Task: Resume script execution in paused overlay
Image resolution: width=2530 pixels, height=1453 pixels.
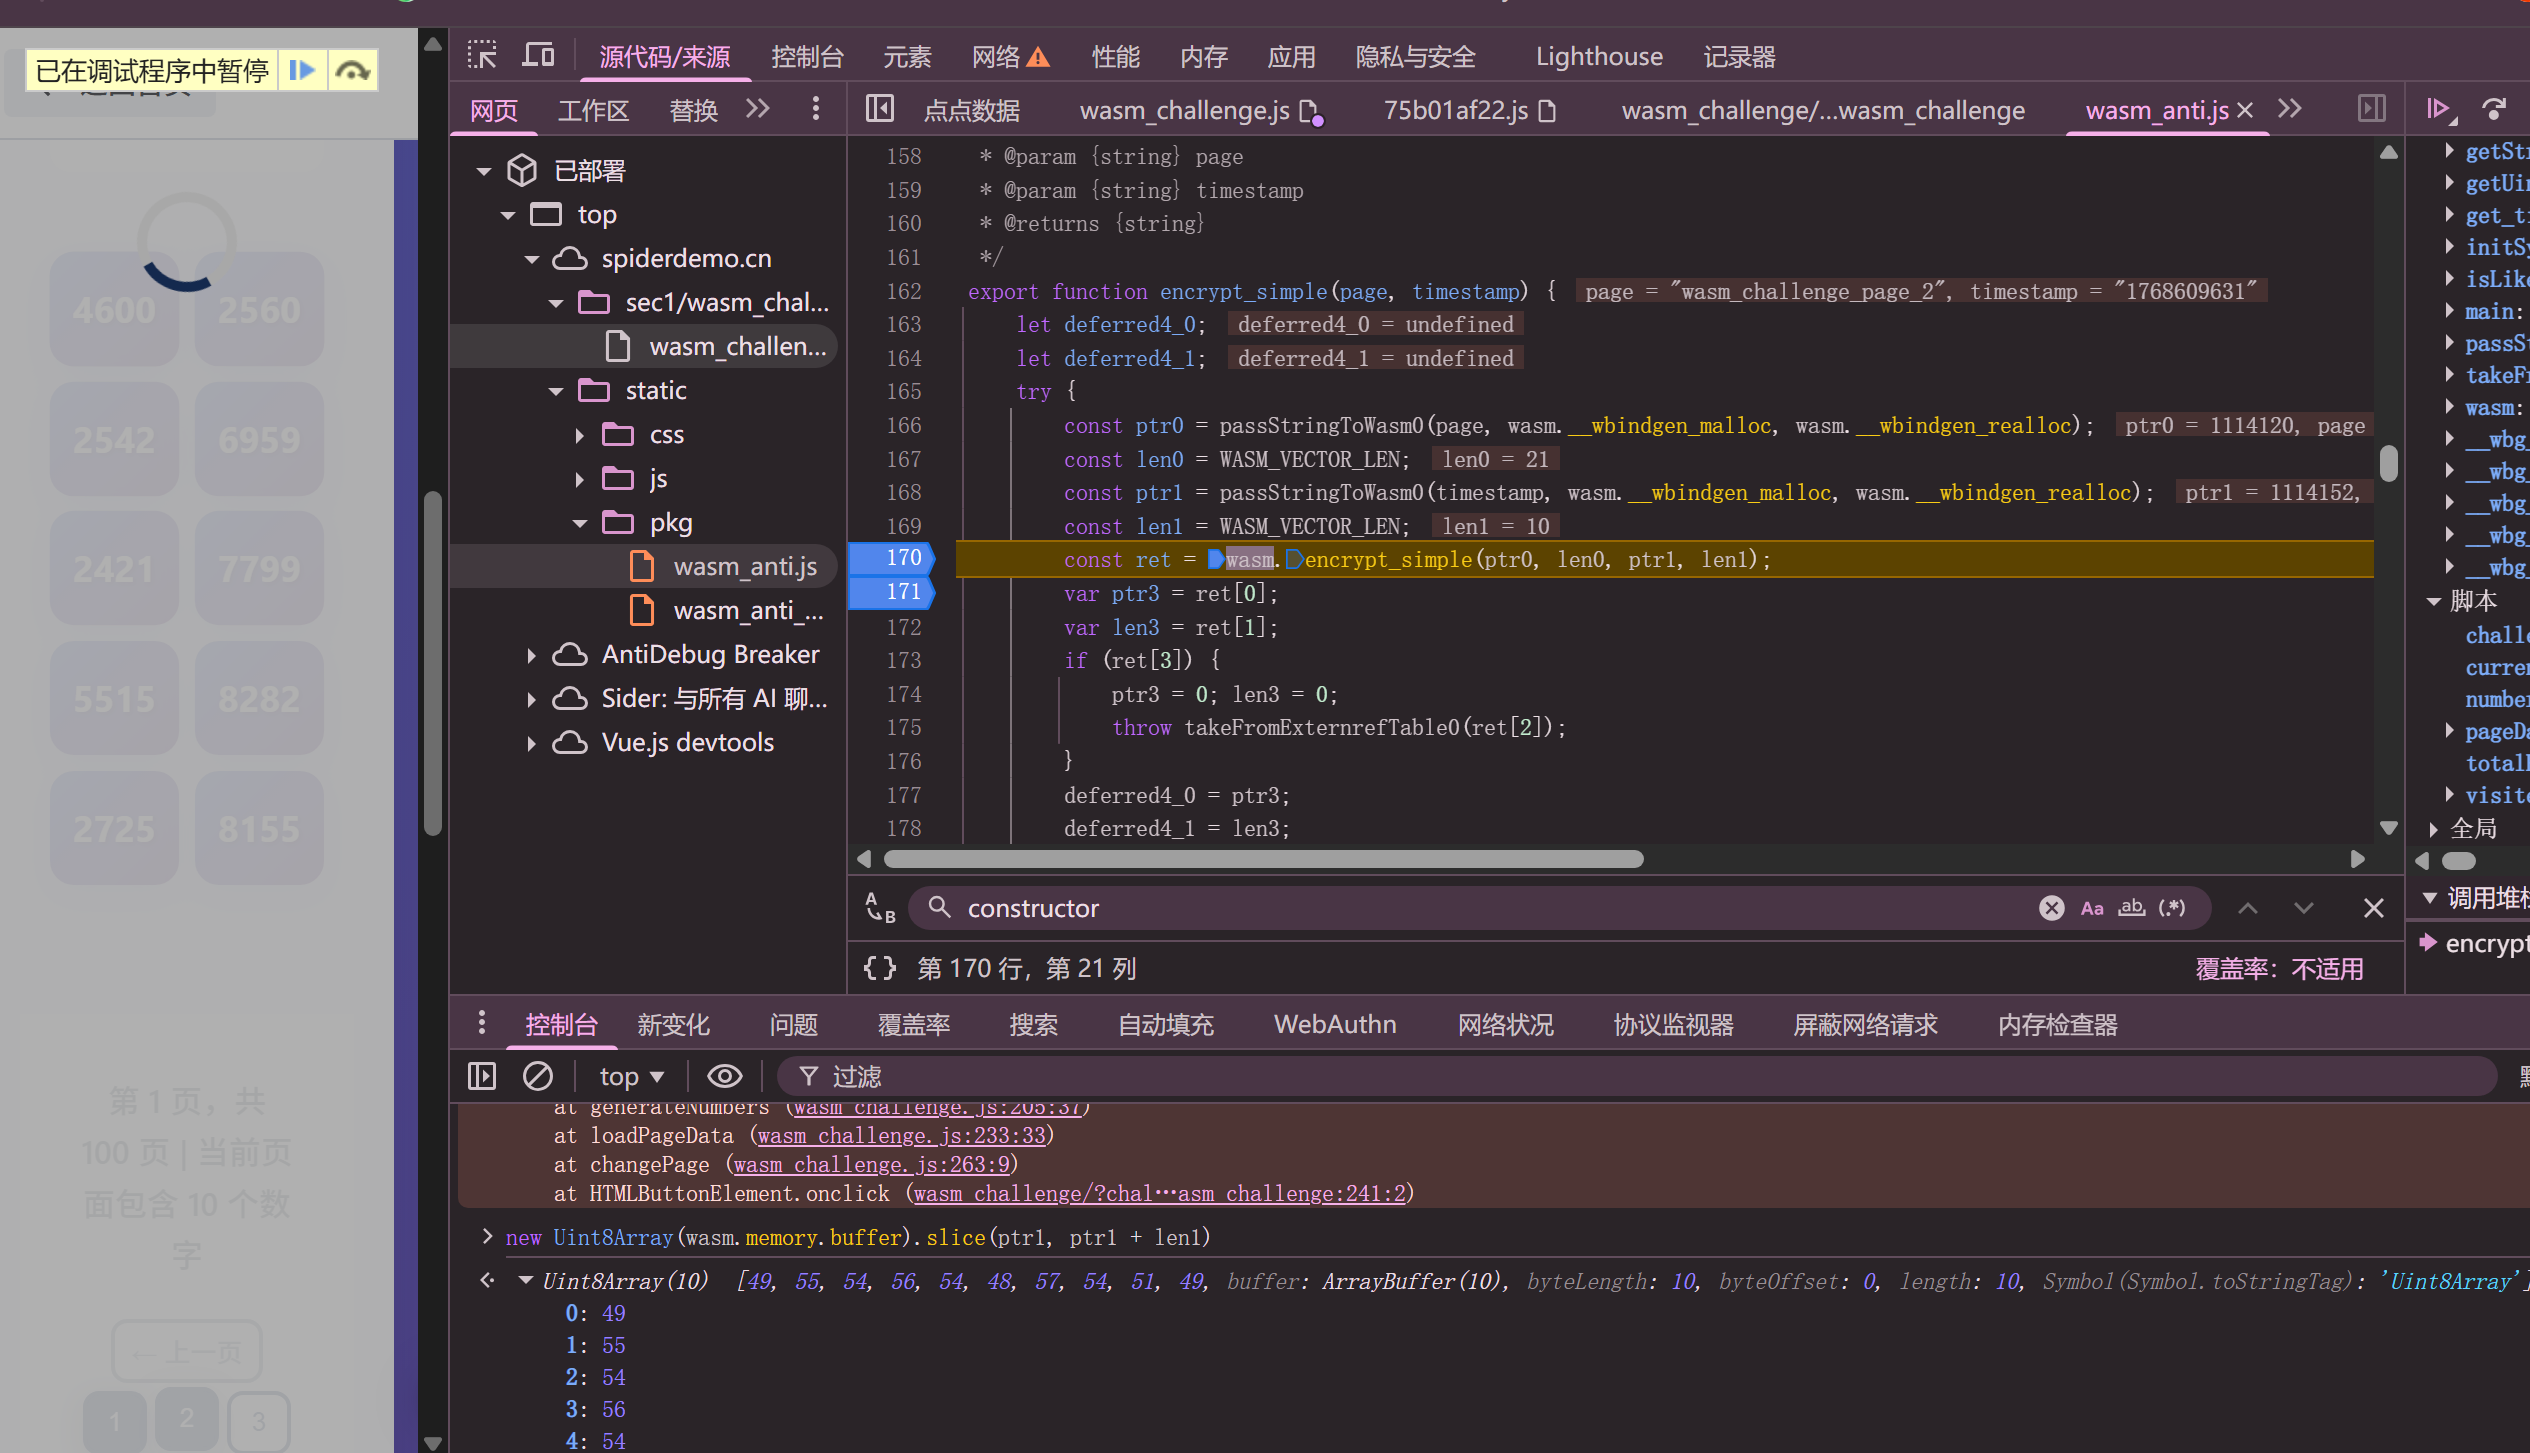Action: [302, 70]
